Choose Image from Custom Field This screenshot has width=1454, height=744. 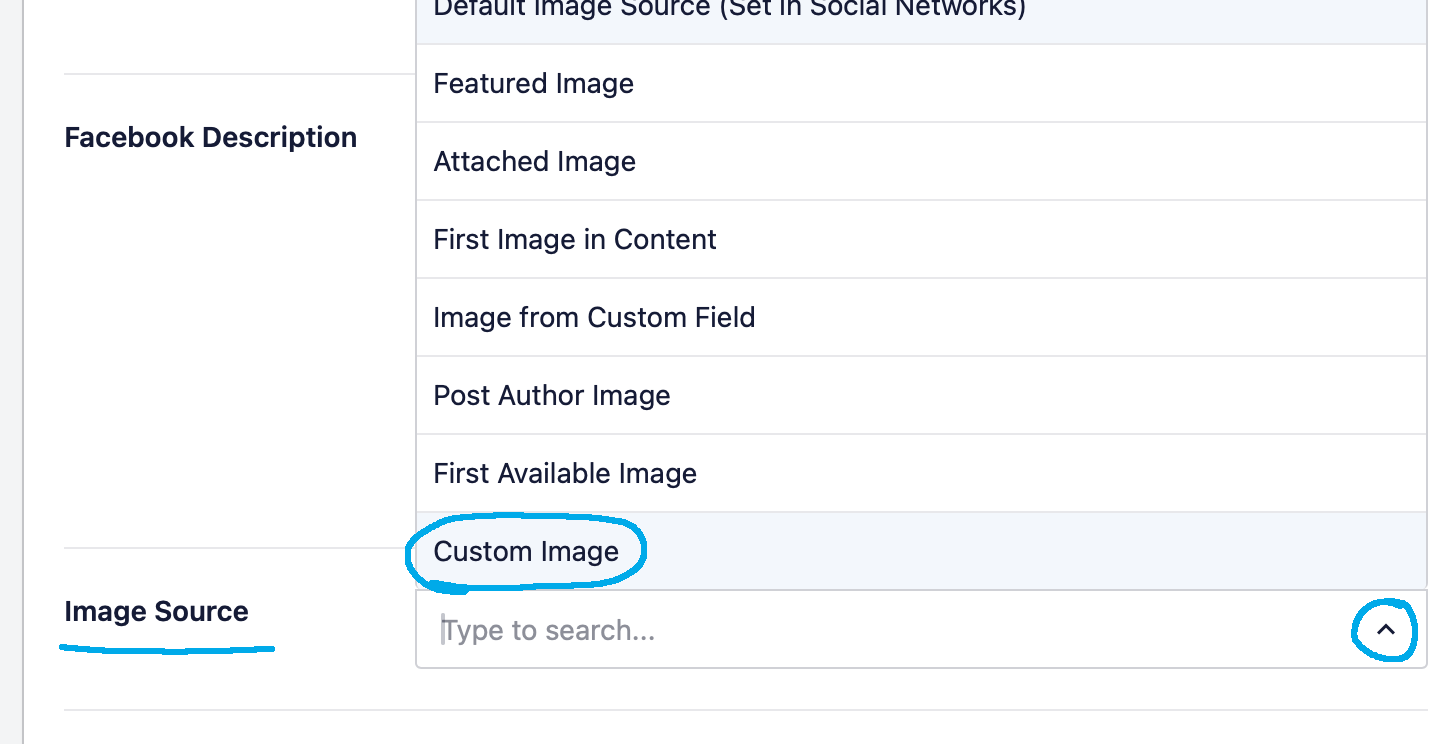point(594,317)
